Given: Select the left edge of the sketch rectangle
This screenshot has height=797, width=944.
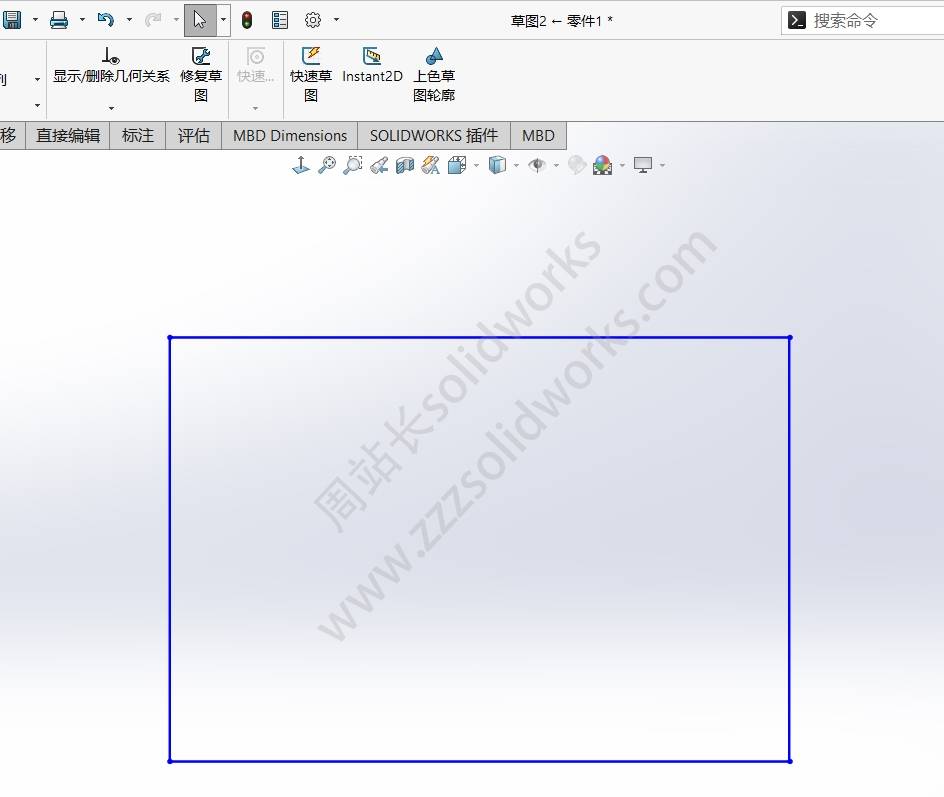Looking at the screenshot, I should [170, 549].
